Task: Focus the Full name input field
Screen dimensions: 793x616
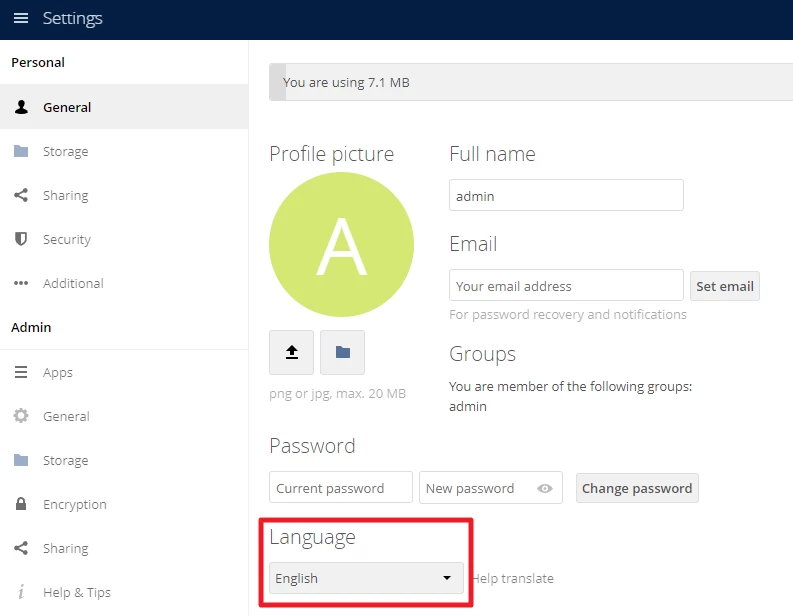Action: pyautogui.click(x=566, y=196)
